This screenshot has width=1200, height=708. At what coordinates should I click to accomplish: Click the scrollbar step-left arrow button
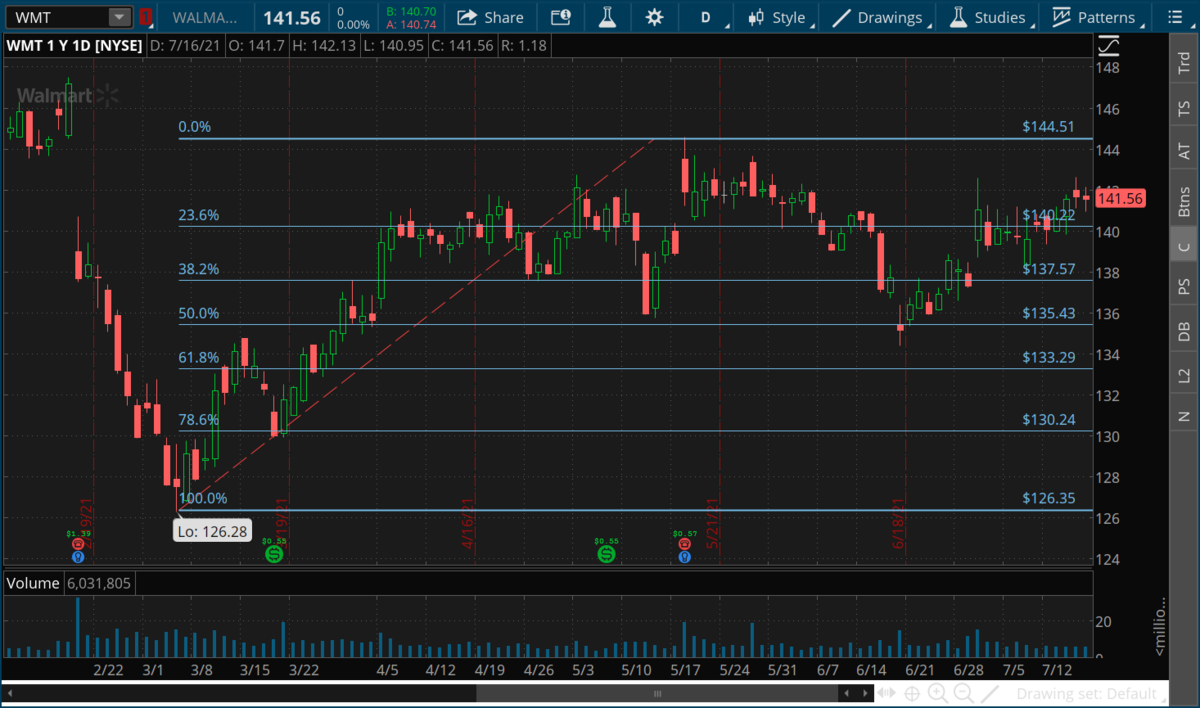click(847, 693)
